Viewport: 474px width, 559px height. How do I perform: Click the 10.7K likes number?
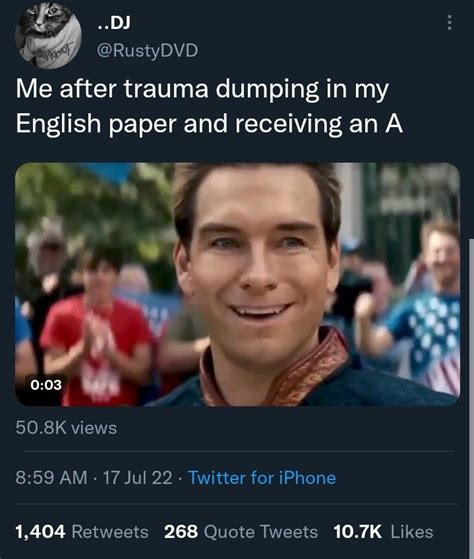358,532
